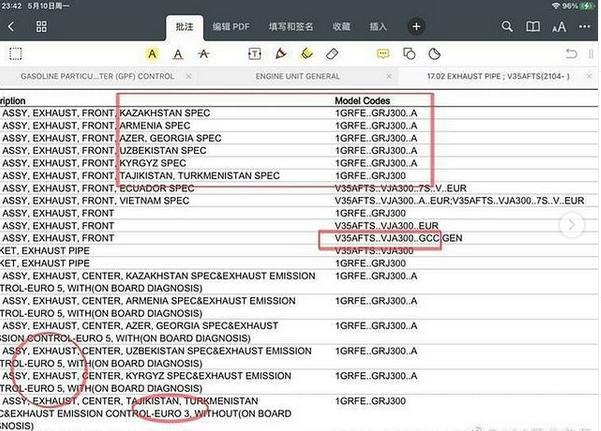This screenshot has width=601, height=431.
Task: Select the eraser tool
Action: [334, 53]
